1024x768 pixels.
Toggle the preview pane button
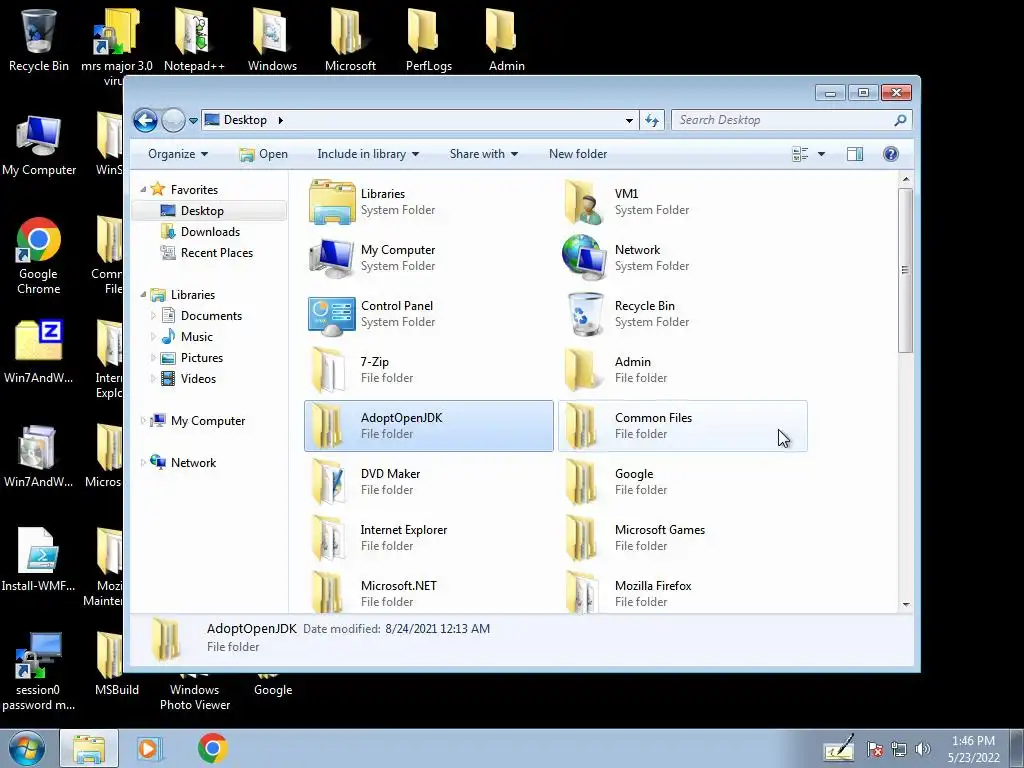coord(855,154)
